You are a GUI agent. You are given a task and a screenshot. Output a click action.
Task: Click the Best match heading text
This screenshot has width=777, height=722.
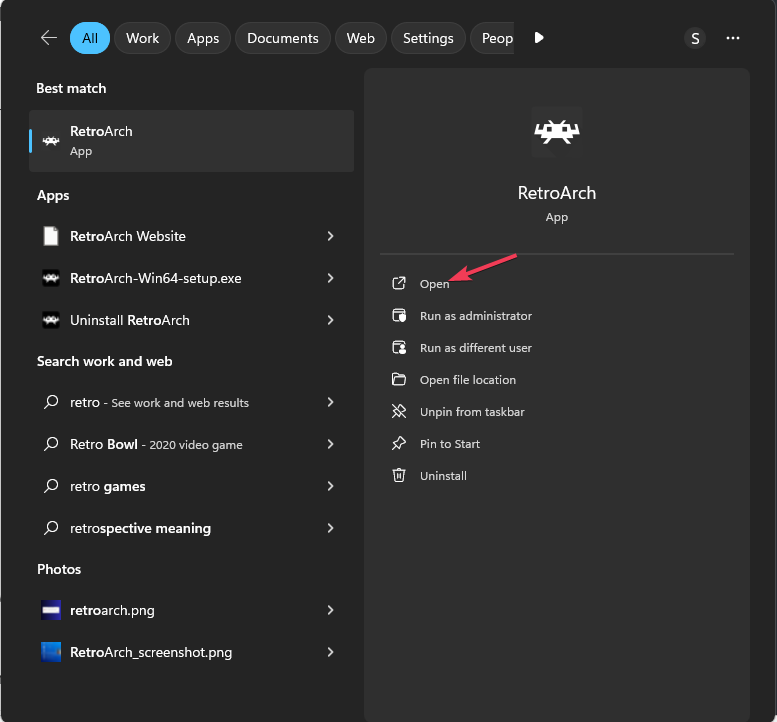pyautogui.click(x=71, y=88)
